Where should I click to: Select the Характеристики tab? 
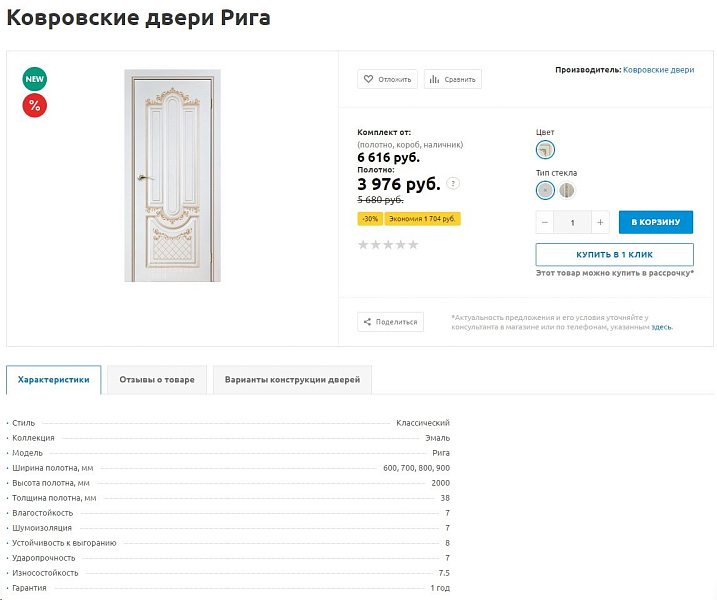pos(54,380)
